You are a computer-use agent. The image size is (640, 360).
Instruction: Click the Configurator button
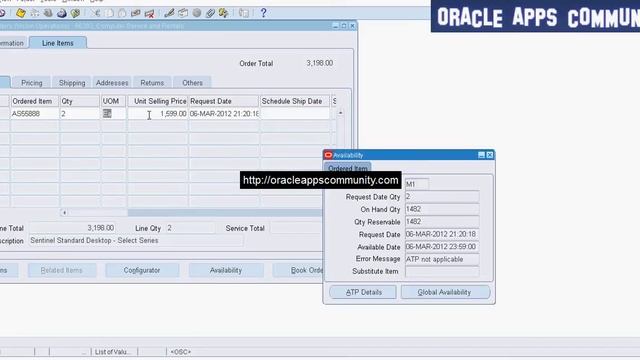[142, 270]
